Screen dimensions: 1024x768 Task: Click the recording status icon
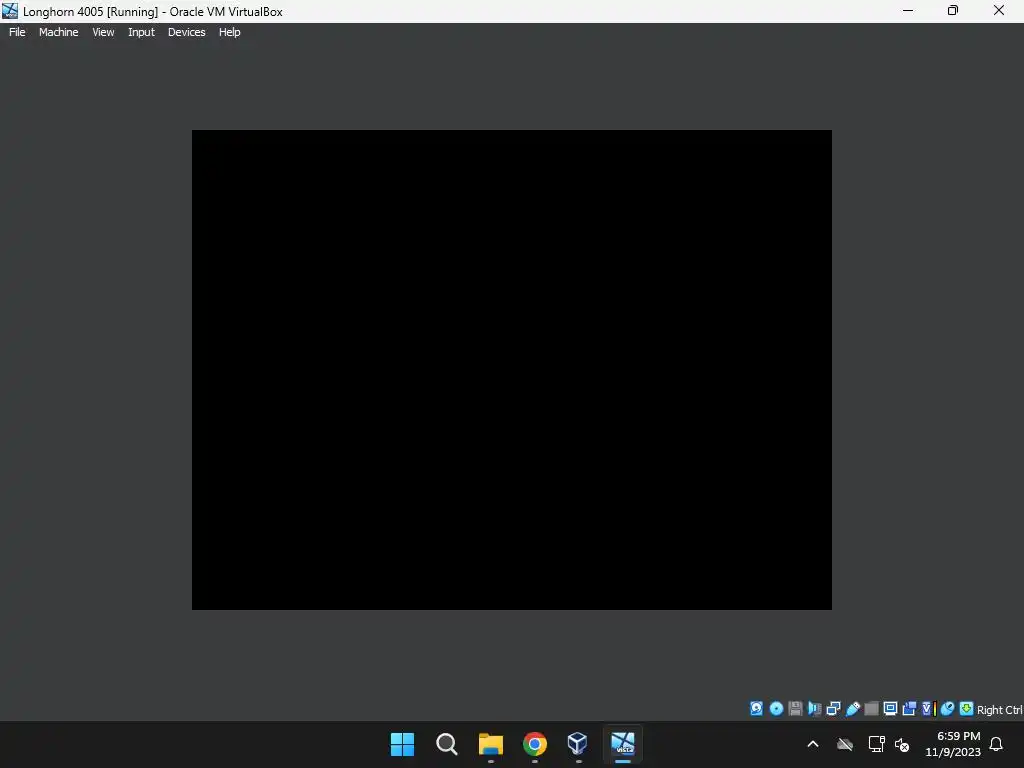(x=909, y=709)
